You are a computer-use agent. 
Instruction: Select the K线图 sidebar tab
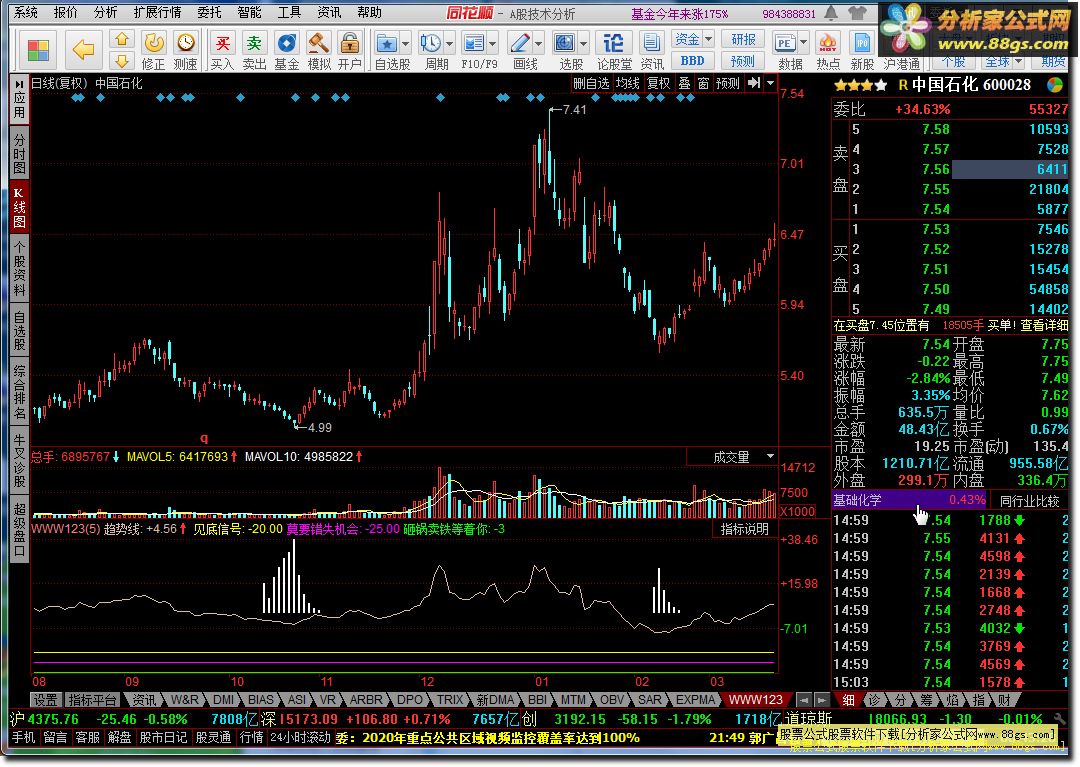click(19, 207)
